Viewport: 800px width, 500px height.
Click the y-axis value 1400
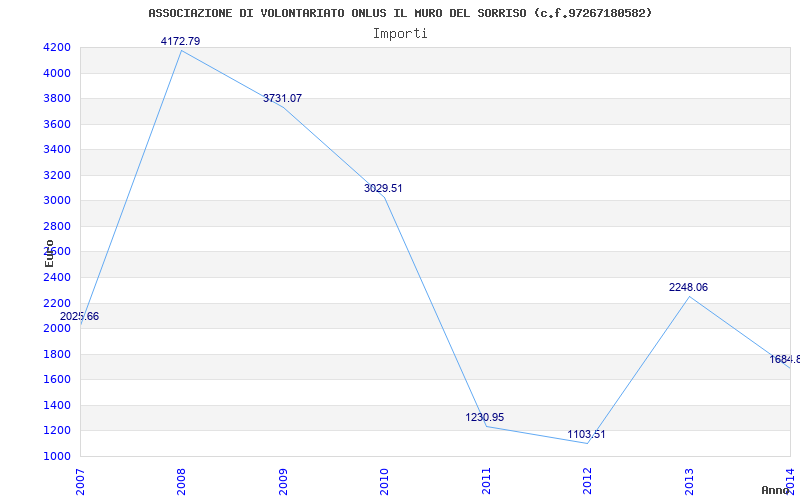pos(57,406)
